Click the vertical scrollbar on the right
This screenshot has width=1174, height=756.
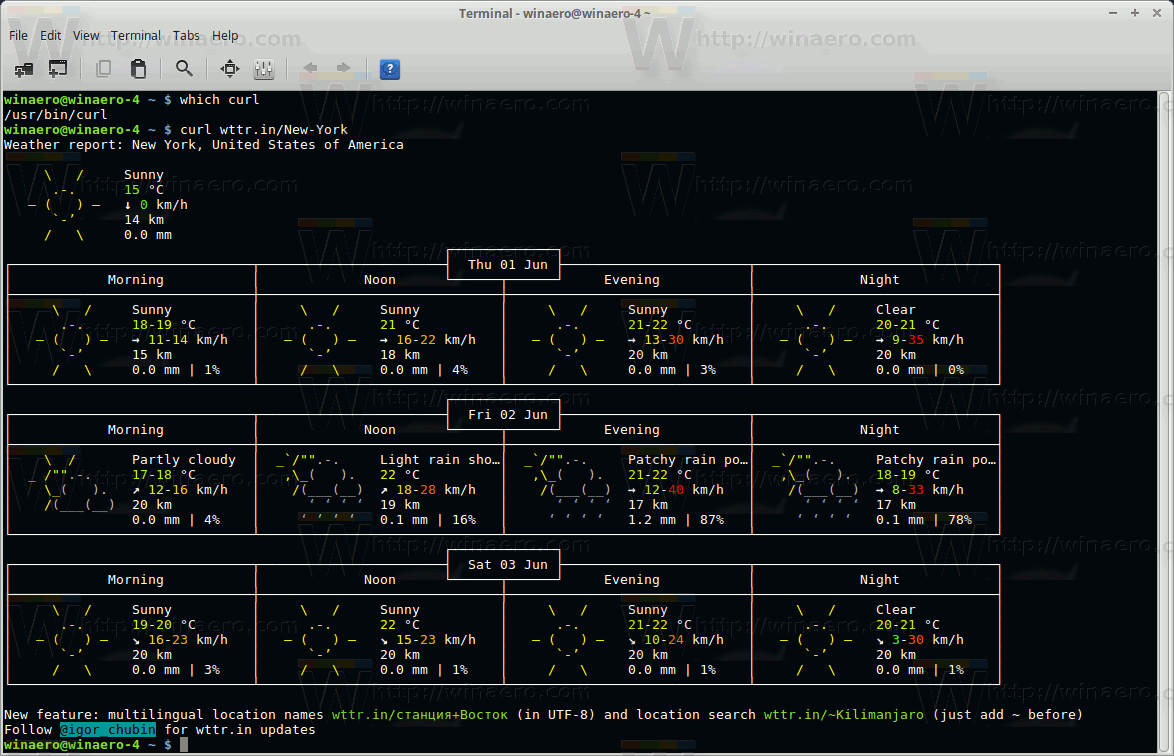[1166, 400]
